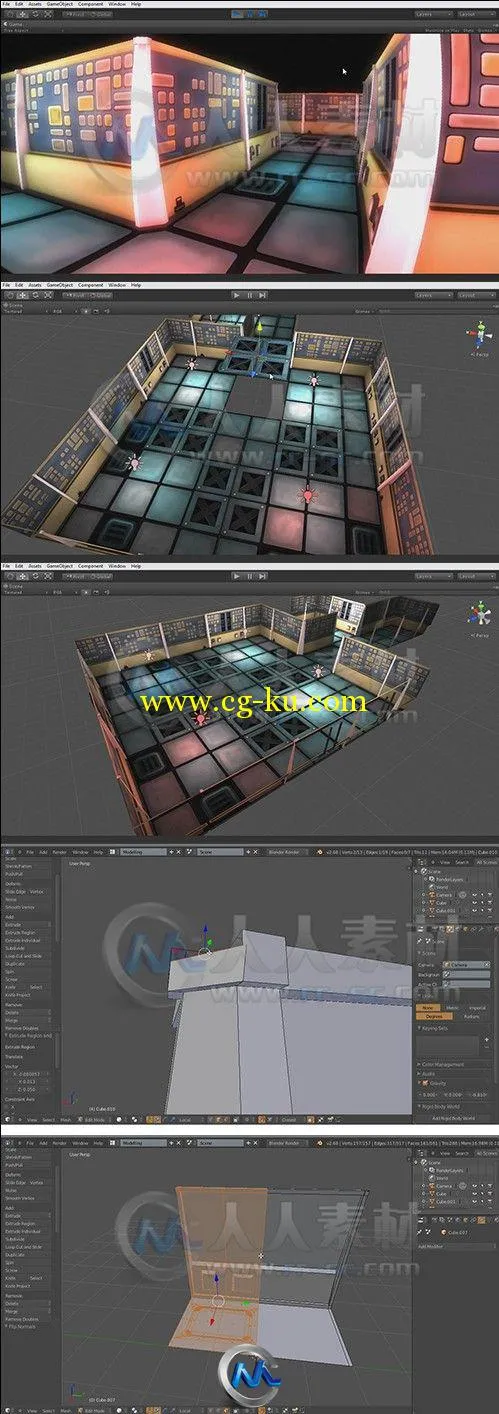Viewport: 499px width, 1414px height.
Task: Open Component menu in second Unity window
Action: [x=90, y=285]
